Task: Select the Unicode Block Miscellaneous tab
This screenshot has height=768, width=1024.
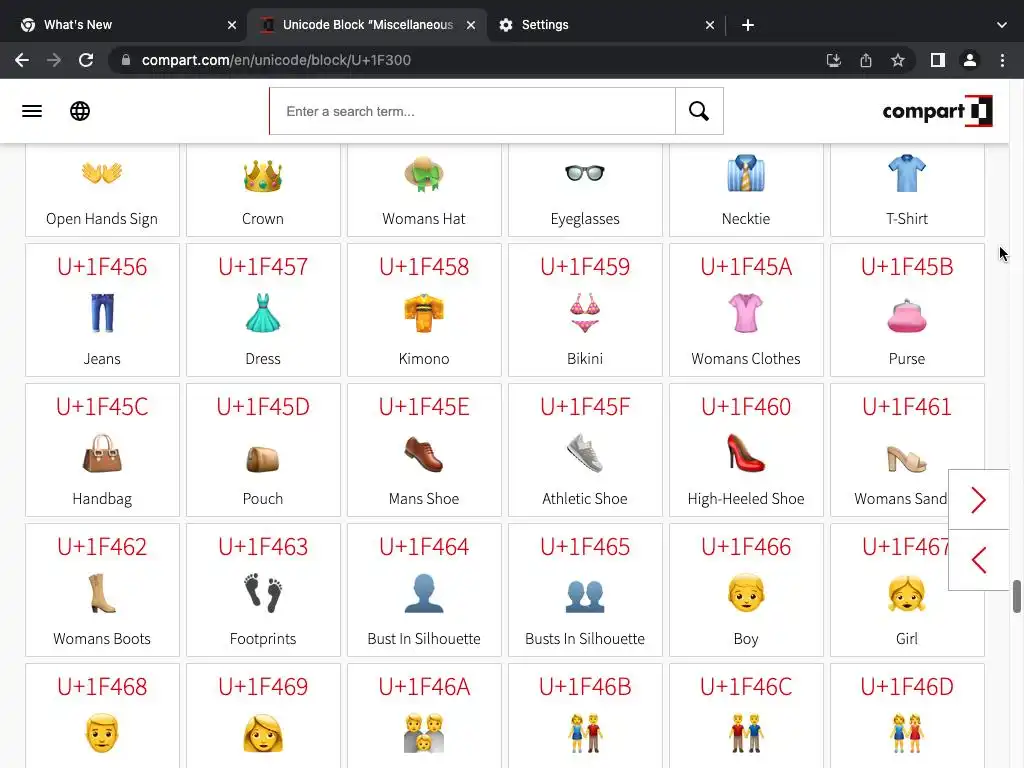Action: coord(368,25)
